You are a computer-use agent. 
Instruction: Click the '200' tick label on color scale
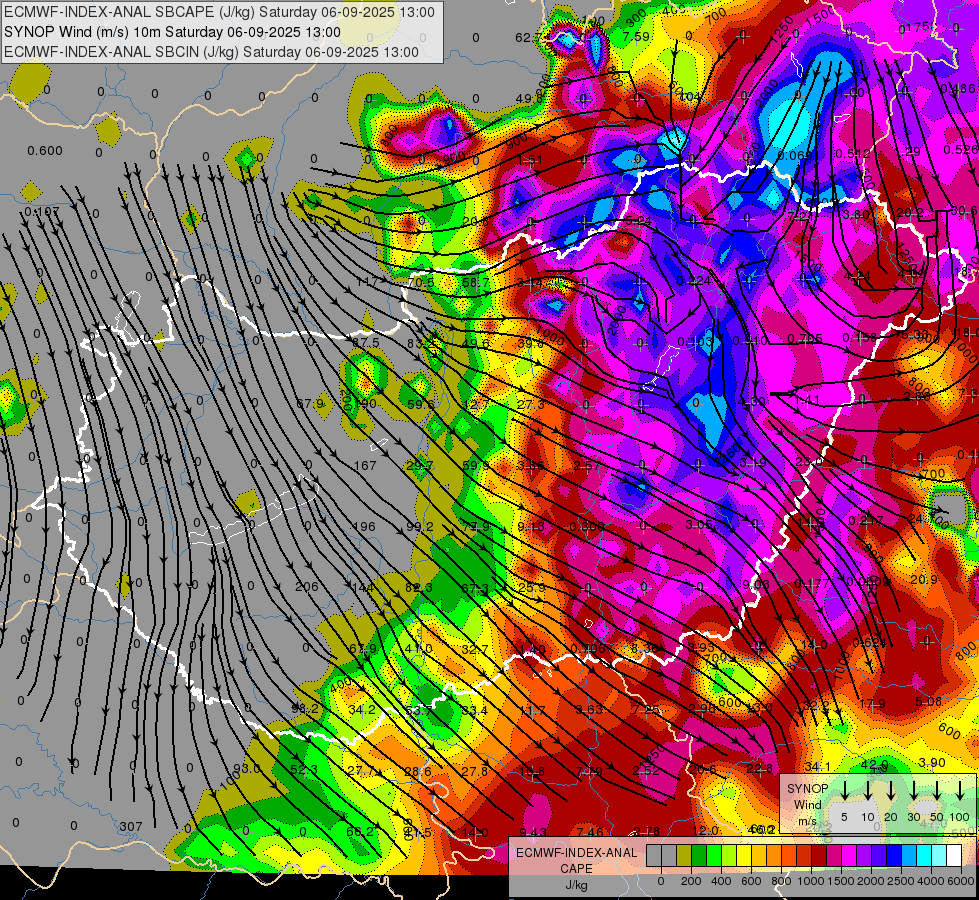pyautogui.click(x=691, y=881)
